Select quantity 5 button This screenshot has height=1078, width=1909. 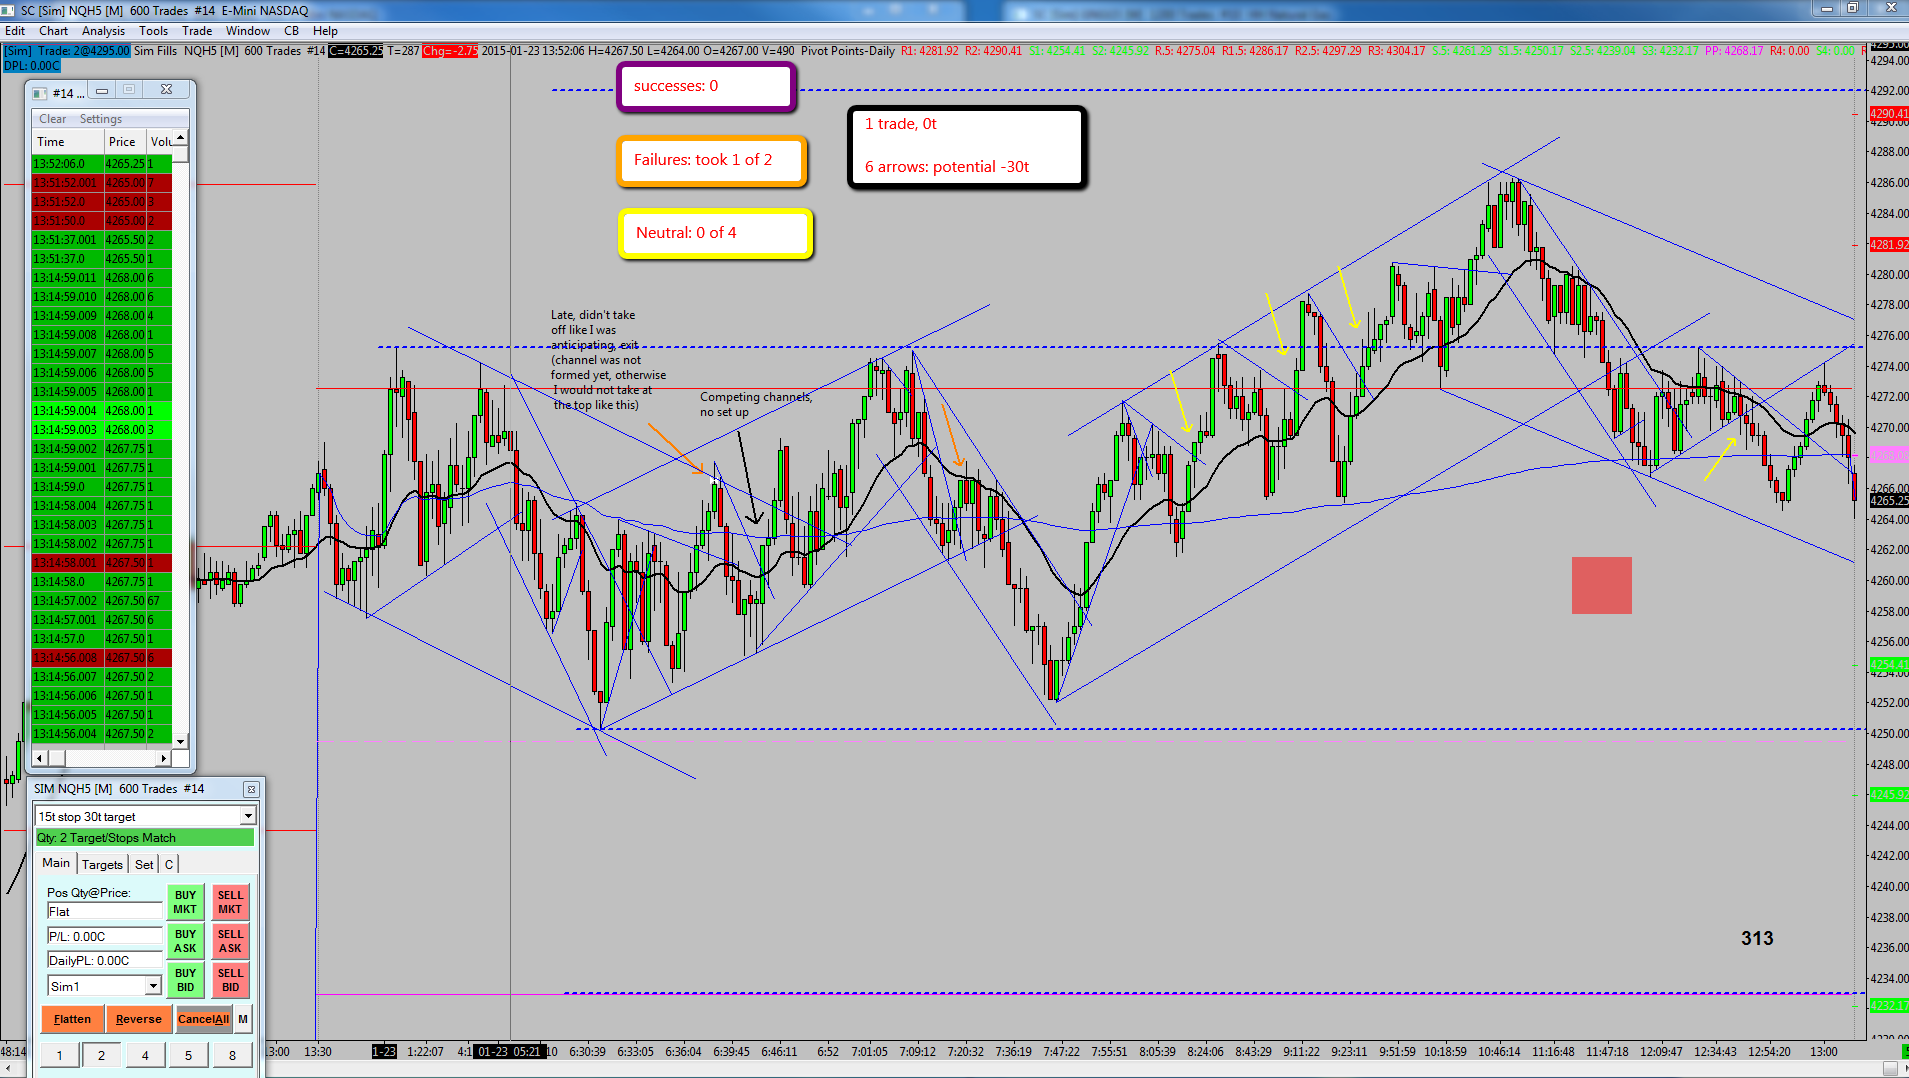click(188, 1055)
